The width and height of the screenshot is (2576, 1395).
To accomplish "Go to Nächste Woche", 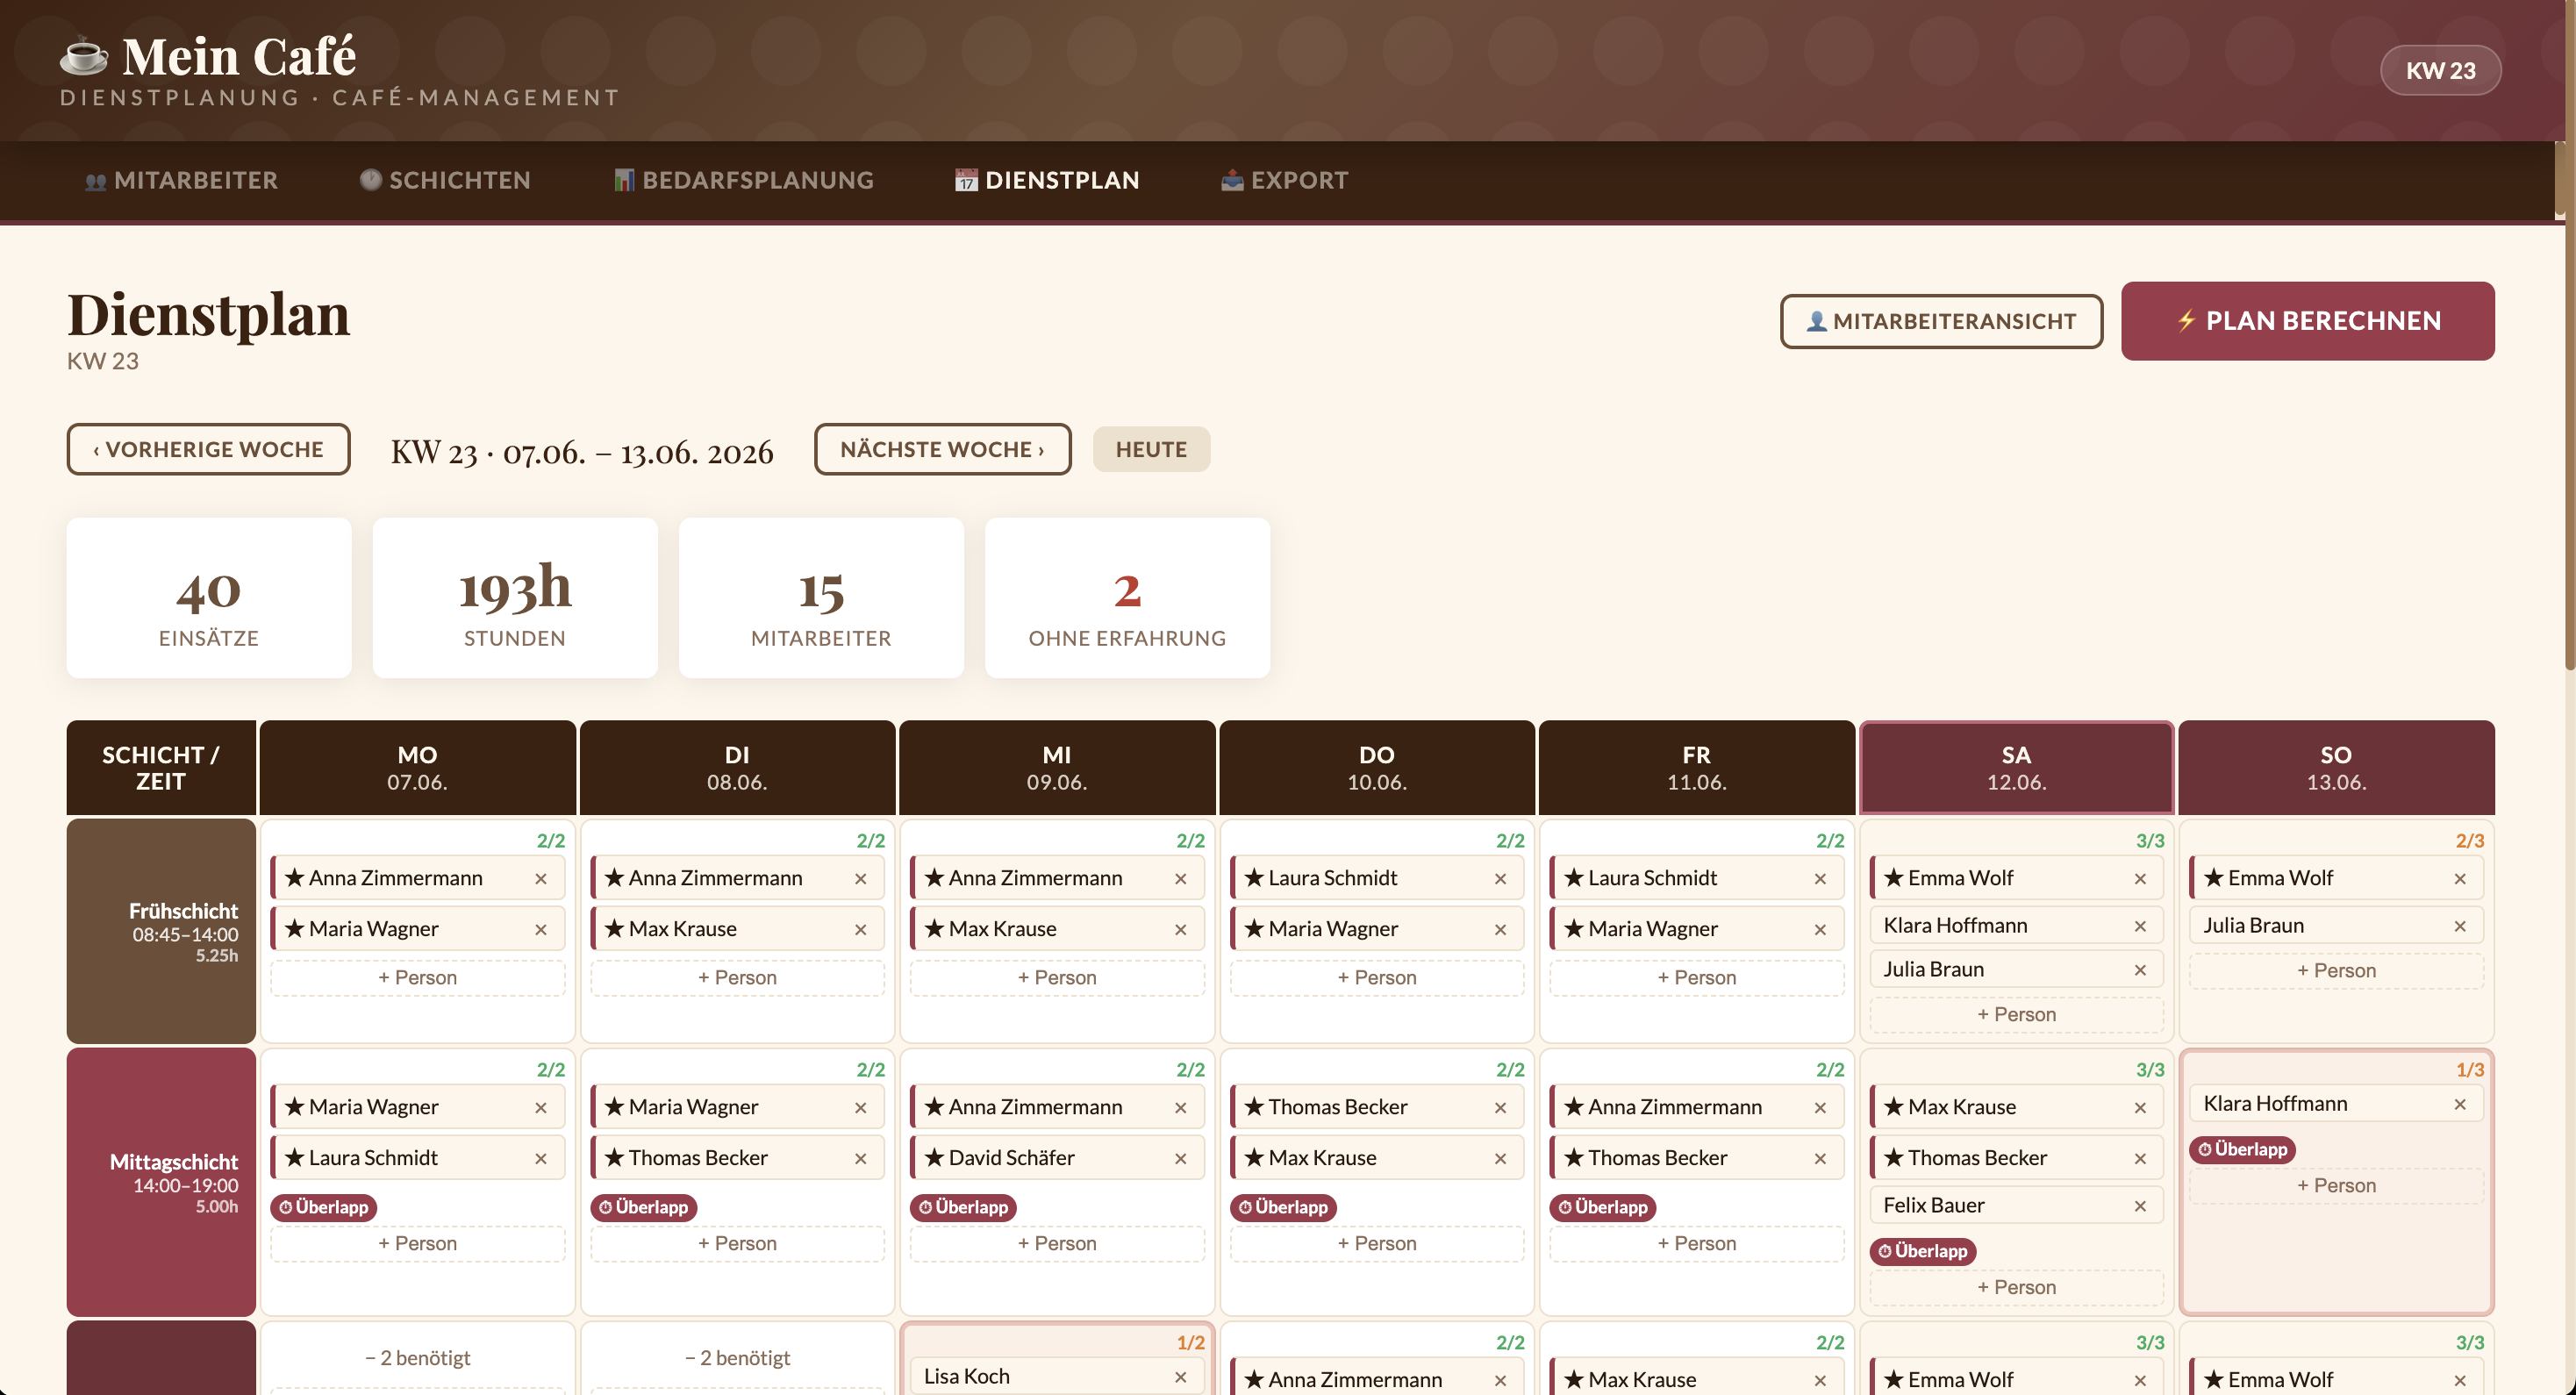I will (x=942, y=449).
